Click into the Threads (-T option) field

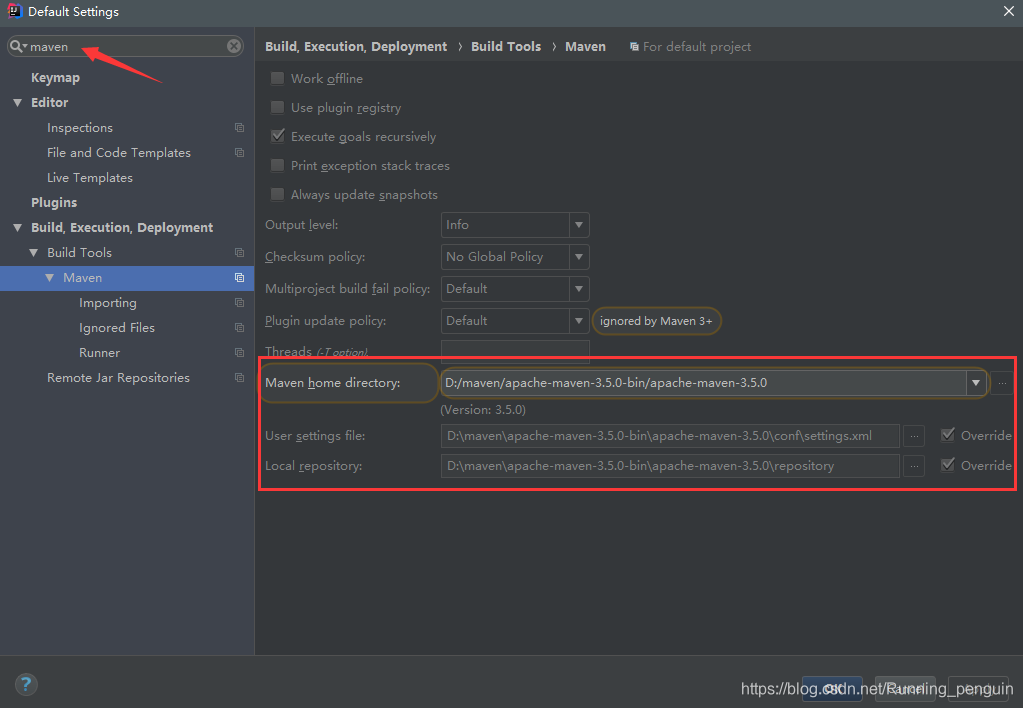point(515,351)
